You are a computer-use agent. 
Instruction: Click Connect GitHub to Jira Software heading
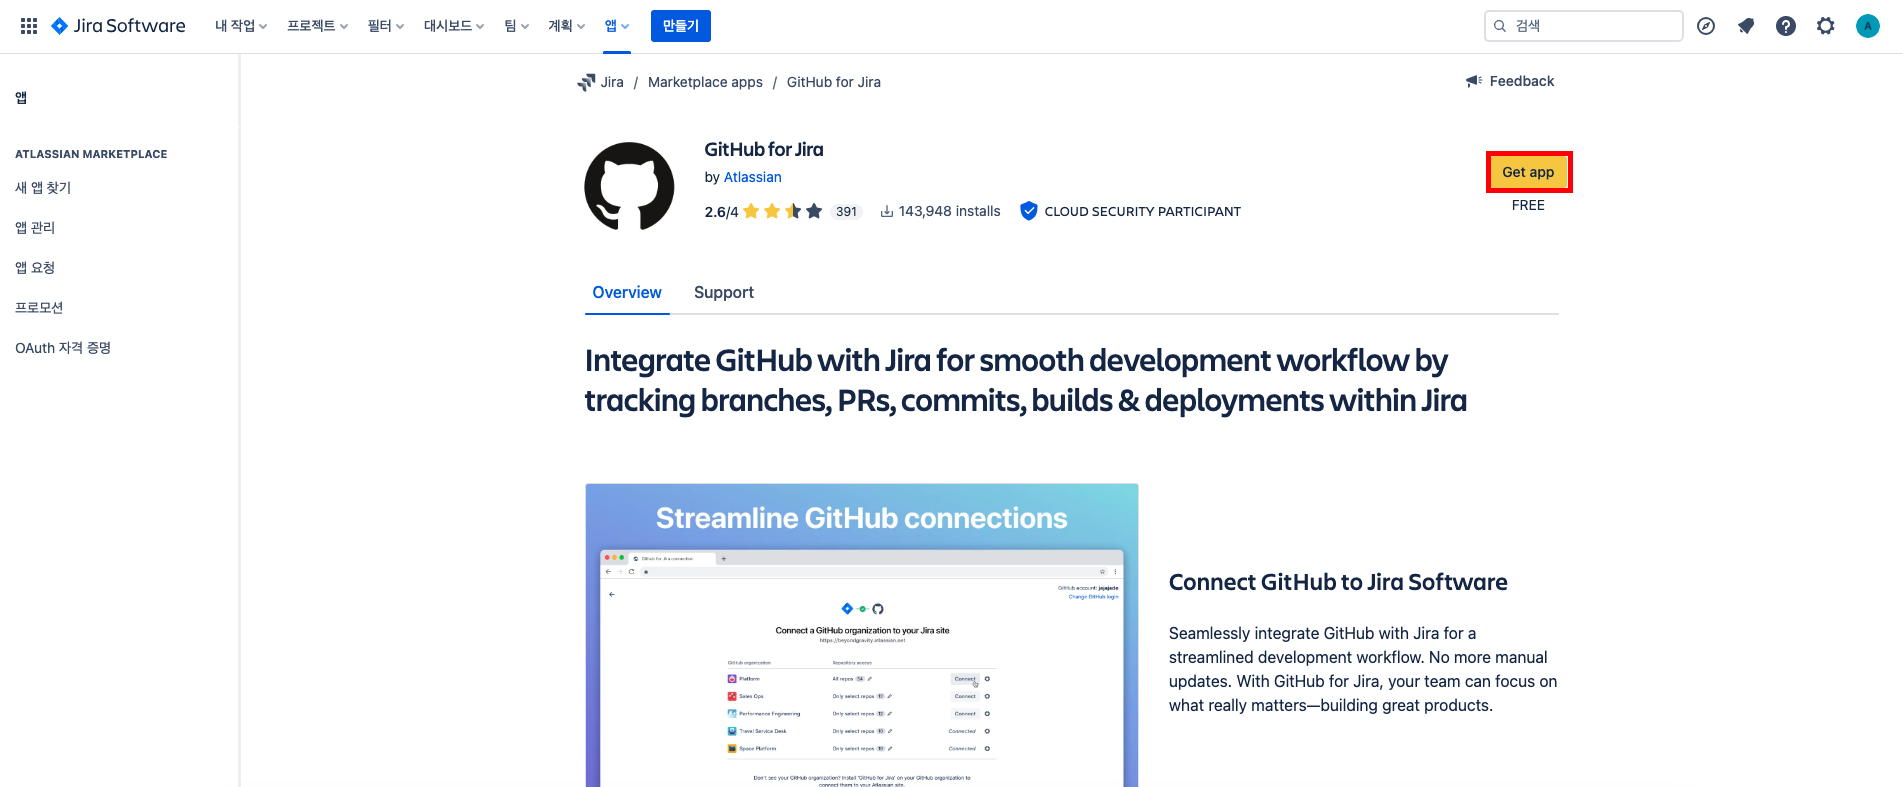(x=1338, y=582)
